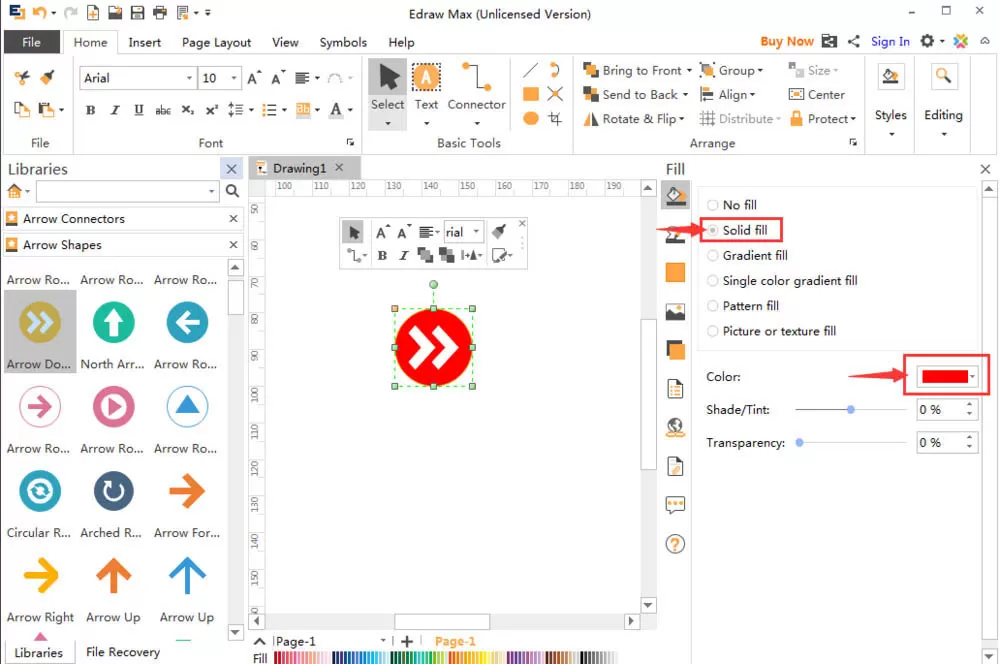1000x664 pixels.
Task: Apply subscript formatting
Action: point(187,110)
